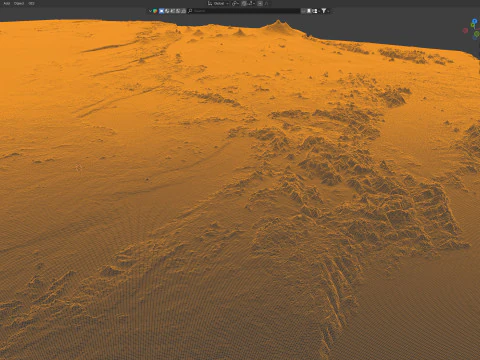Image resolution: width=480 pixels, height=360 pixels.
Task: Toggle proportional editing
Action: tap(260, 3)
